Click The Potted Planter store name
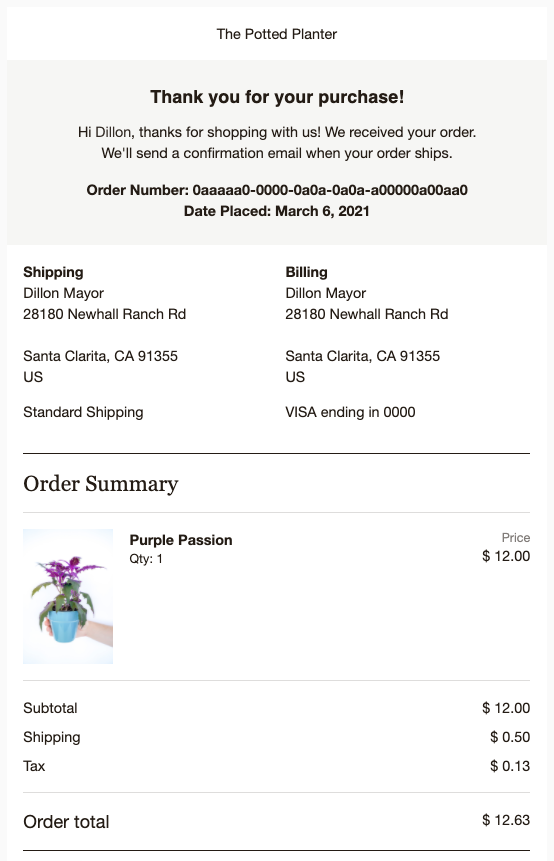Image resolution: width=554 pixels, height=861 pixels. click(x=277, y=34)
